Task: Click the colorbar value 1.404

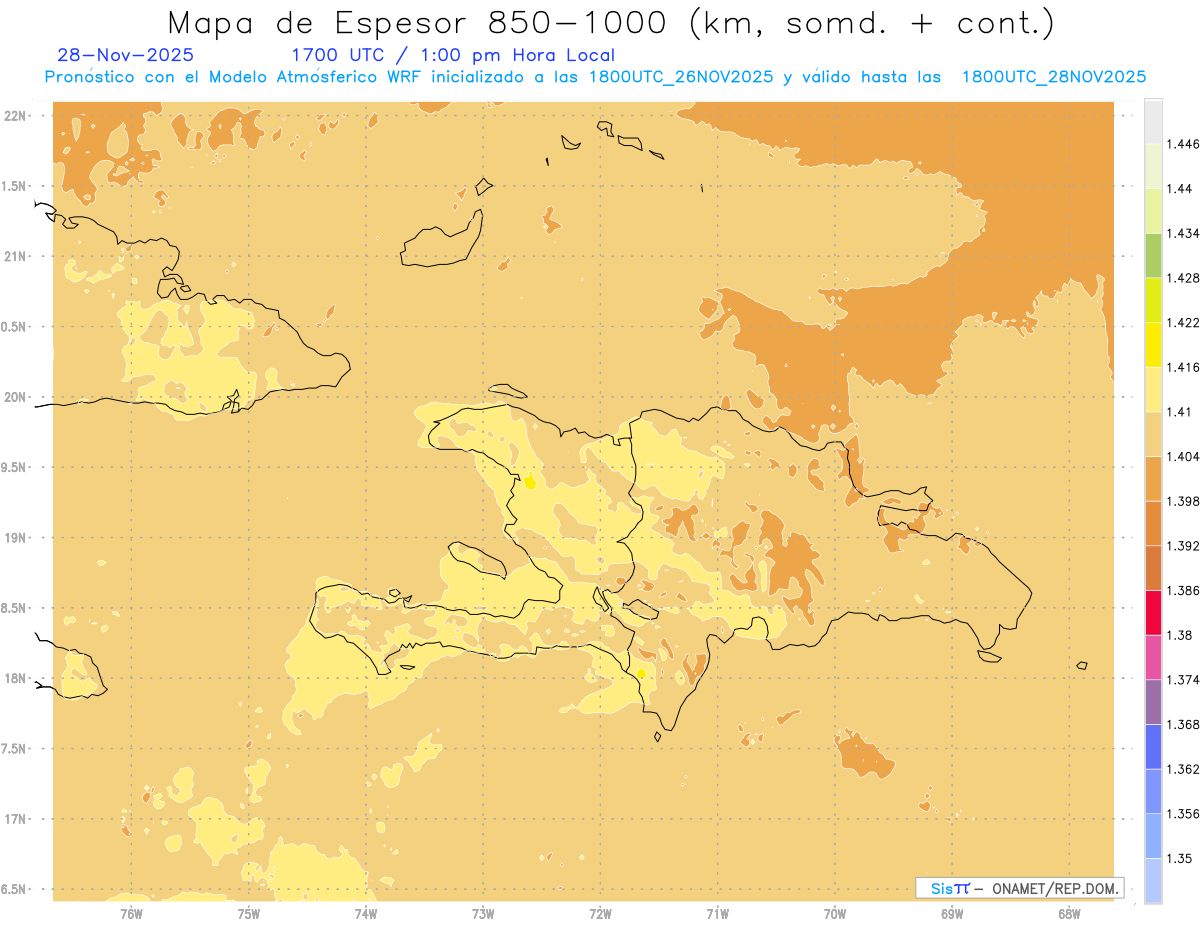Action: (x=1183, y=456)
